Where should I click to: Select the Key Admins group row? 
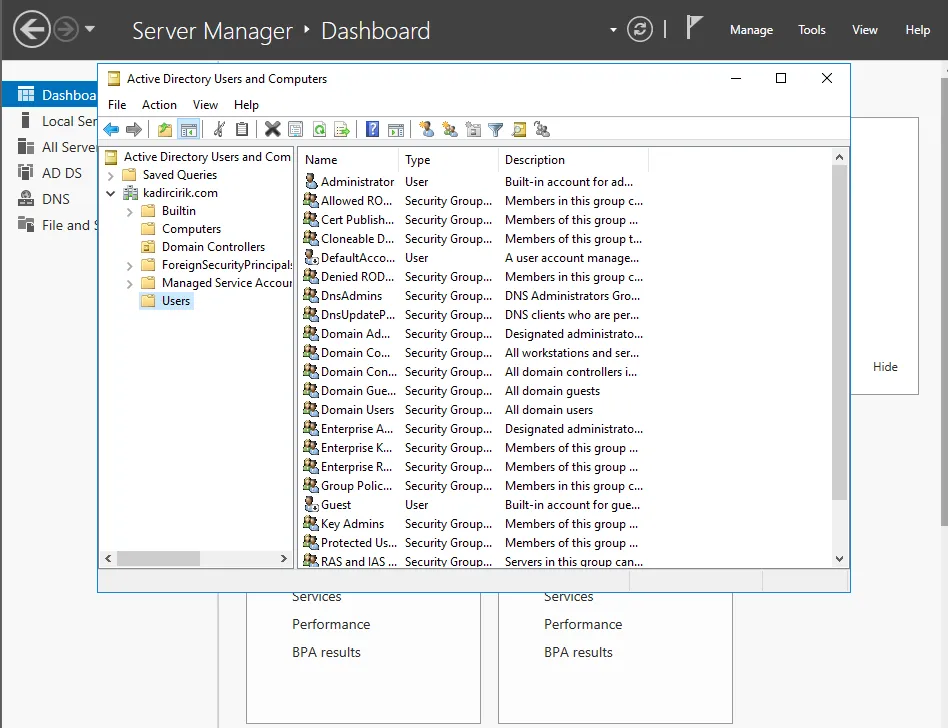click(473, 524)
